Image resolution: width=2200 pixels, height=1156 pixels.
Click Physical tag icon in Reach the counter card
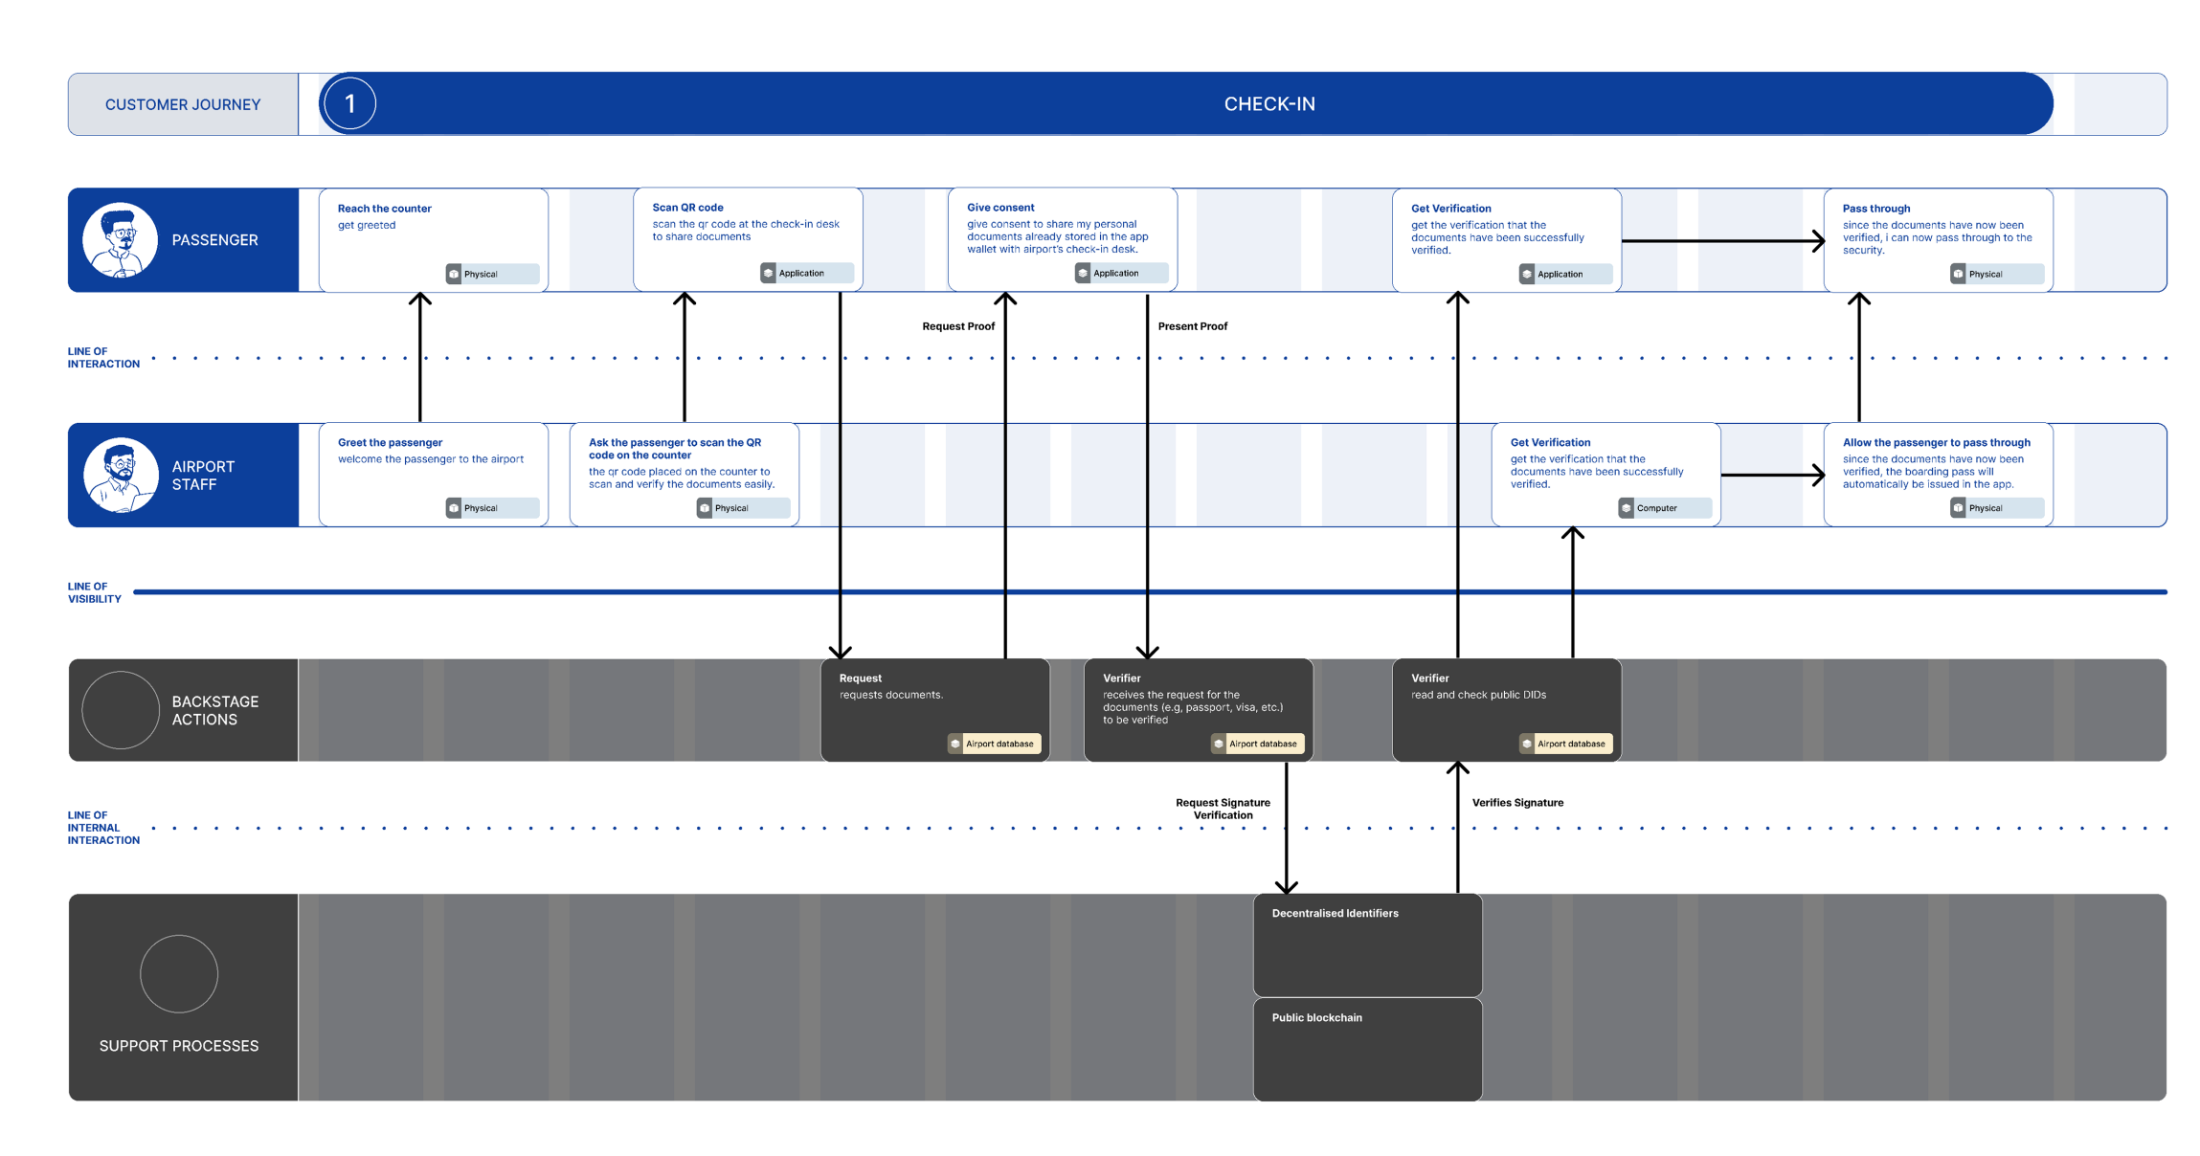(454, 274)
